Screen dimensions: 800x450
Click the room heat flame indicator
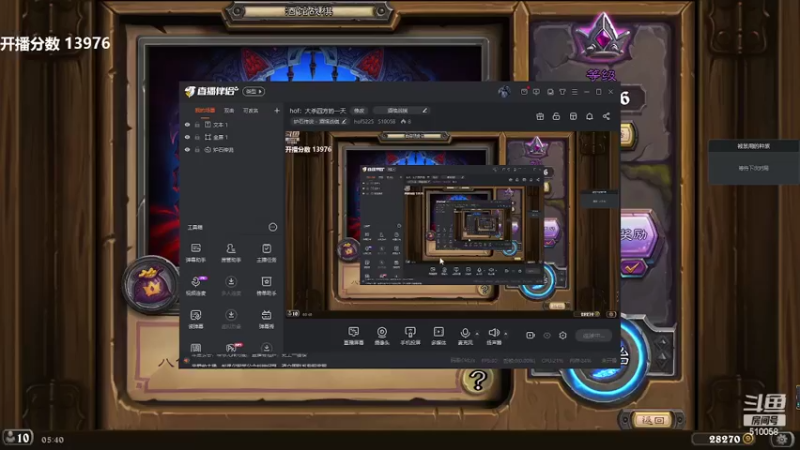click(x=406, y=122)
